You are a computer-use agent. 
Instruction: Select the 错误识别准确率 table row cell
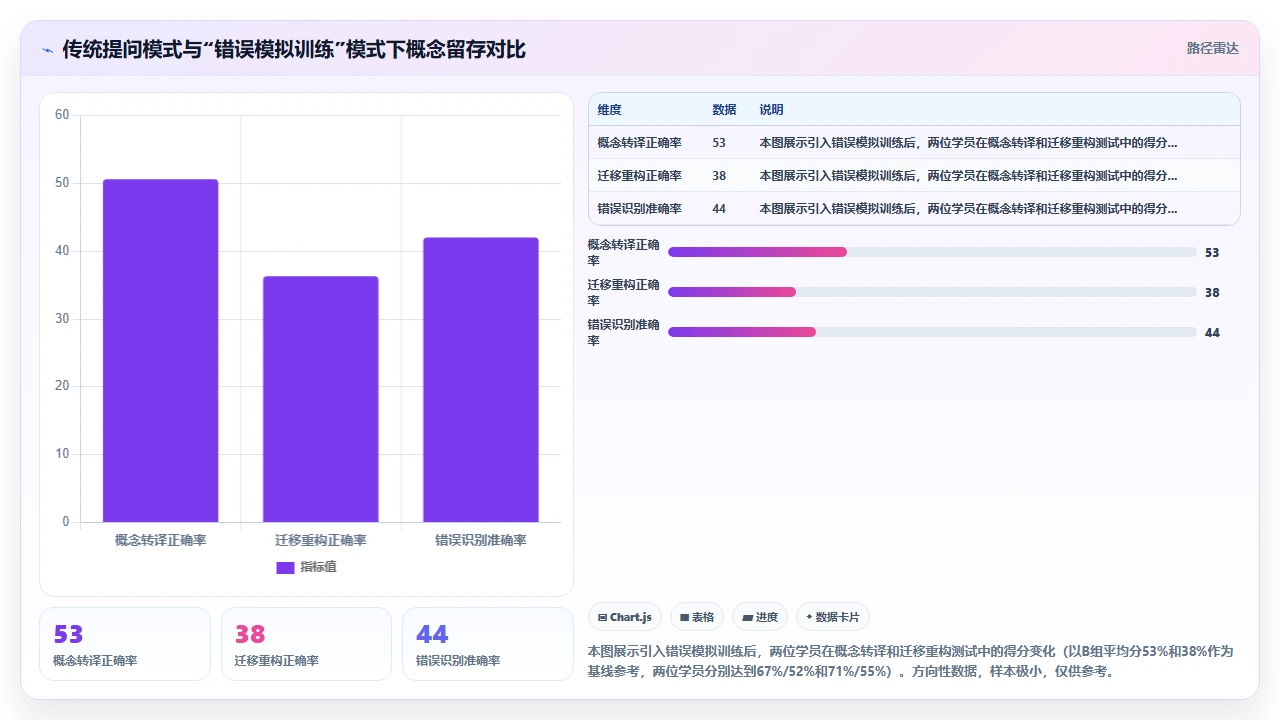click(640, 208)
